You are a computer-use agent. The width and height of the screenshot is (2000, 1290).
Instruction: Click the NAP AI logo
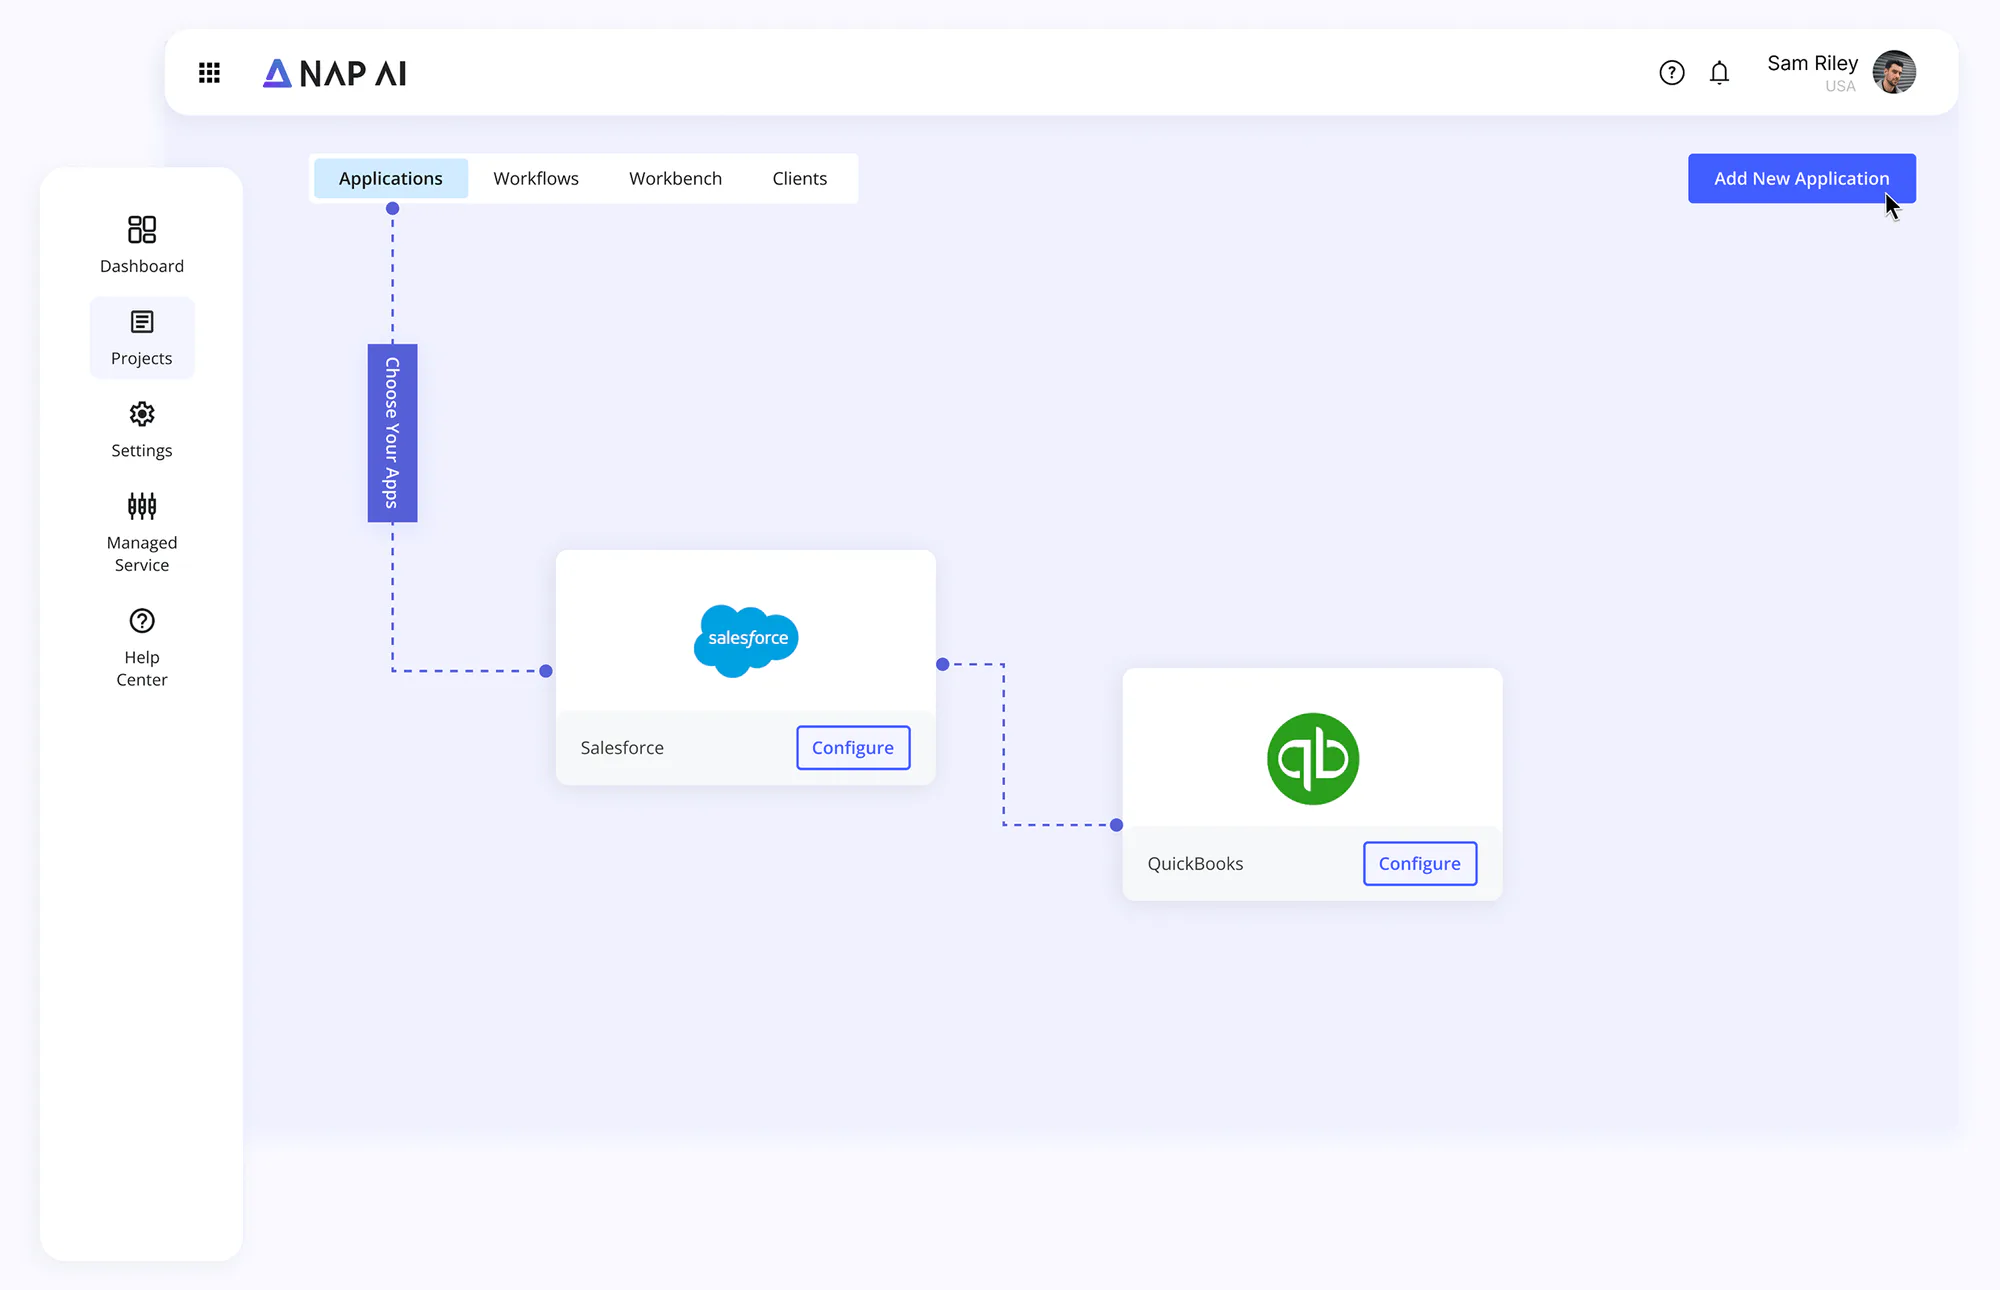[334, 73]
